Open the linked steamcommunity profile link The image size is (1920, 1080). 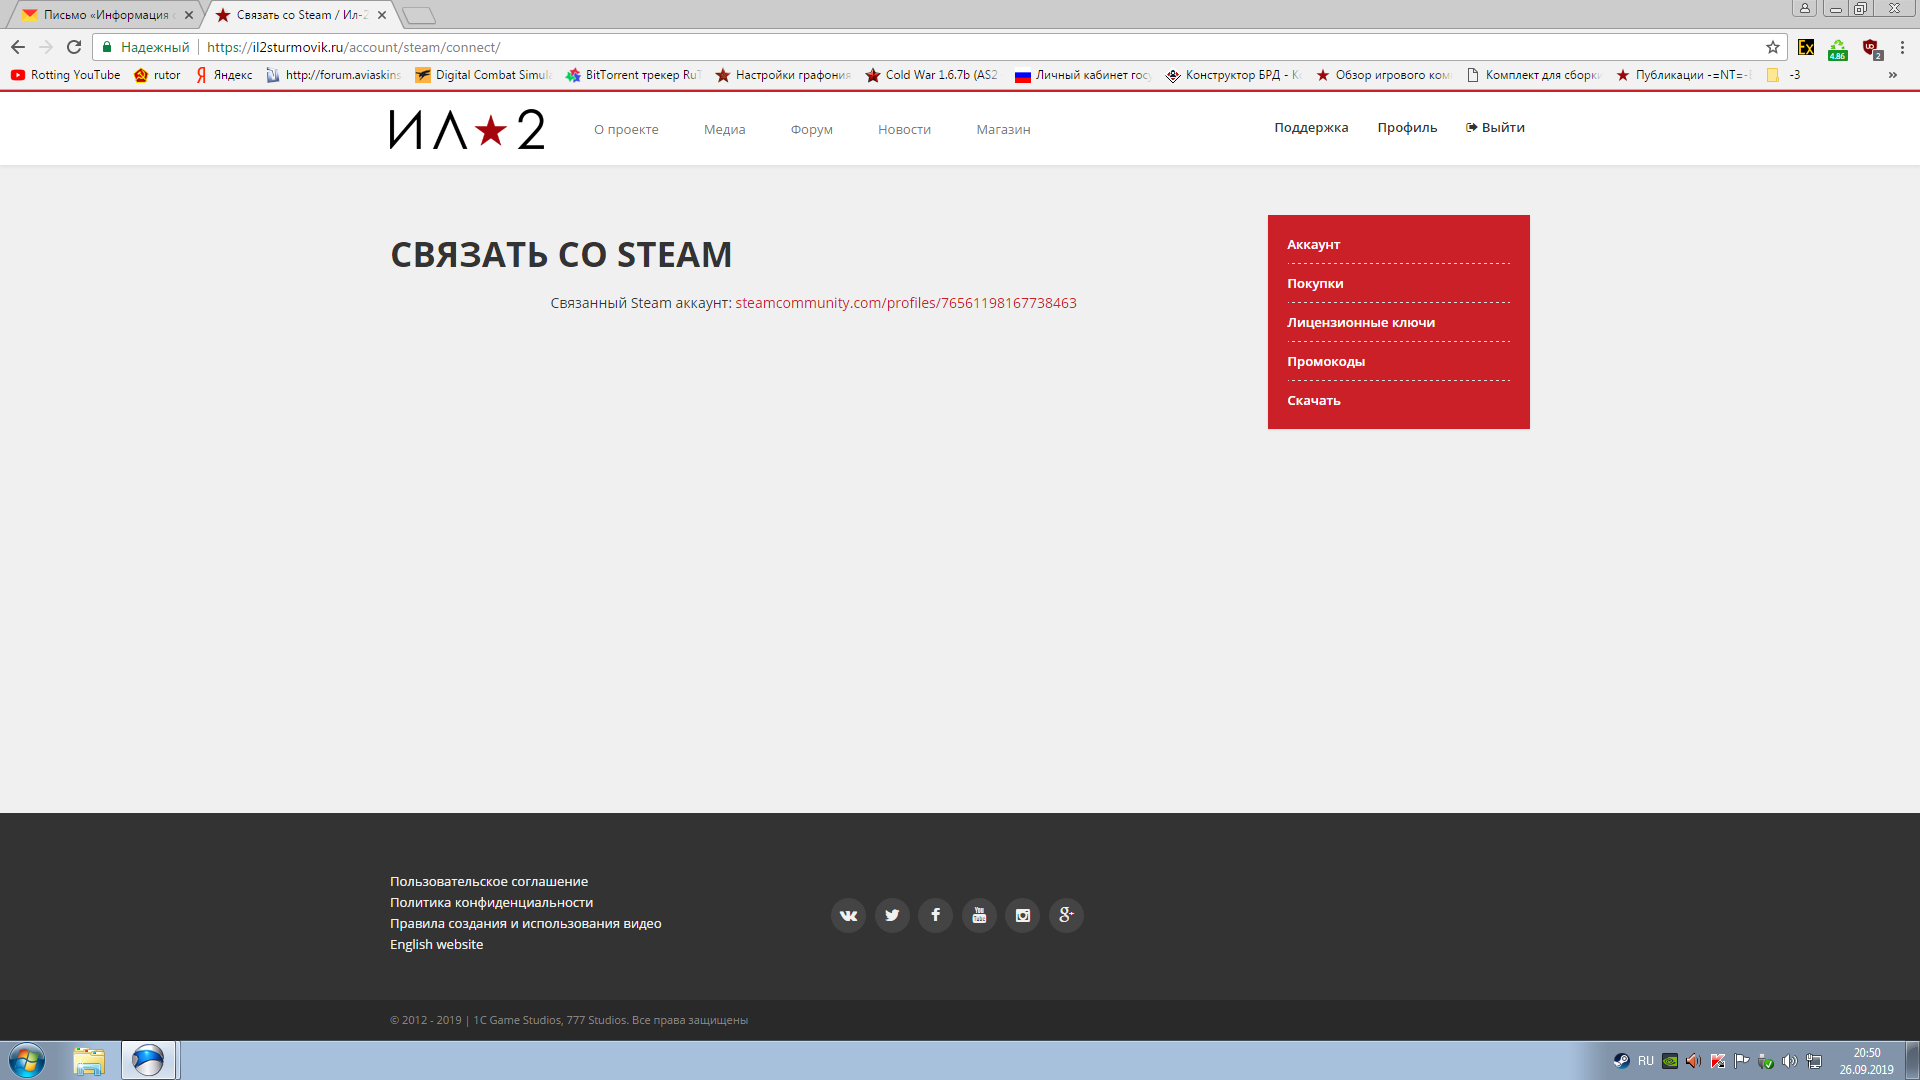905,303
